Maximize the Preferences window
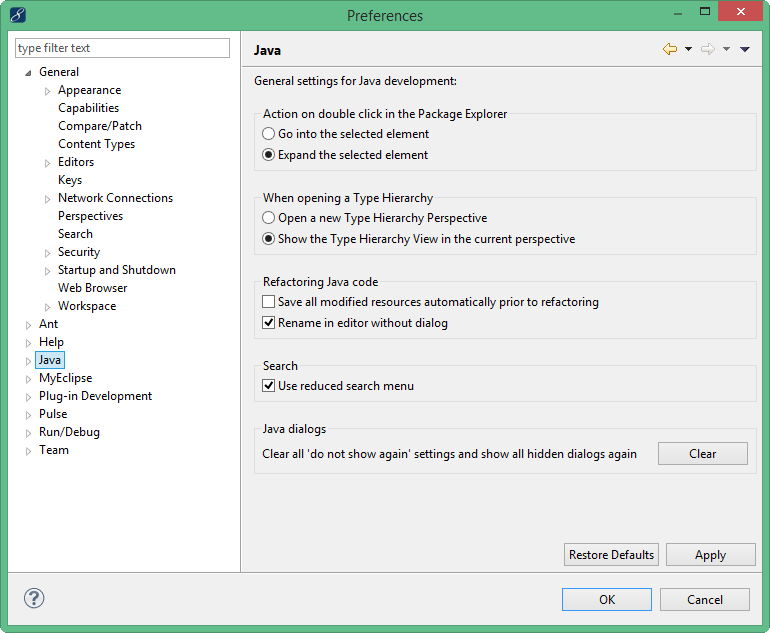This screenshot has height=633, width=770. pyautogui.click(x=705, y=11)
